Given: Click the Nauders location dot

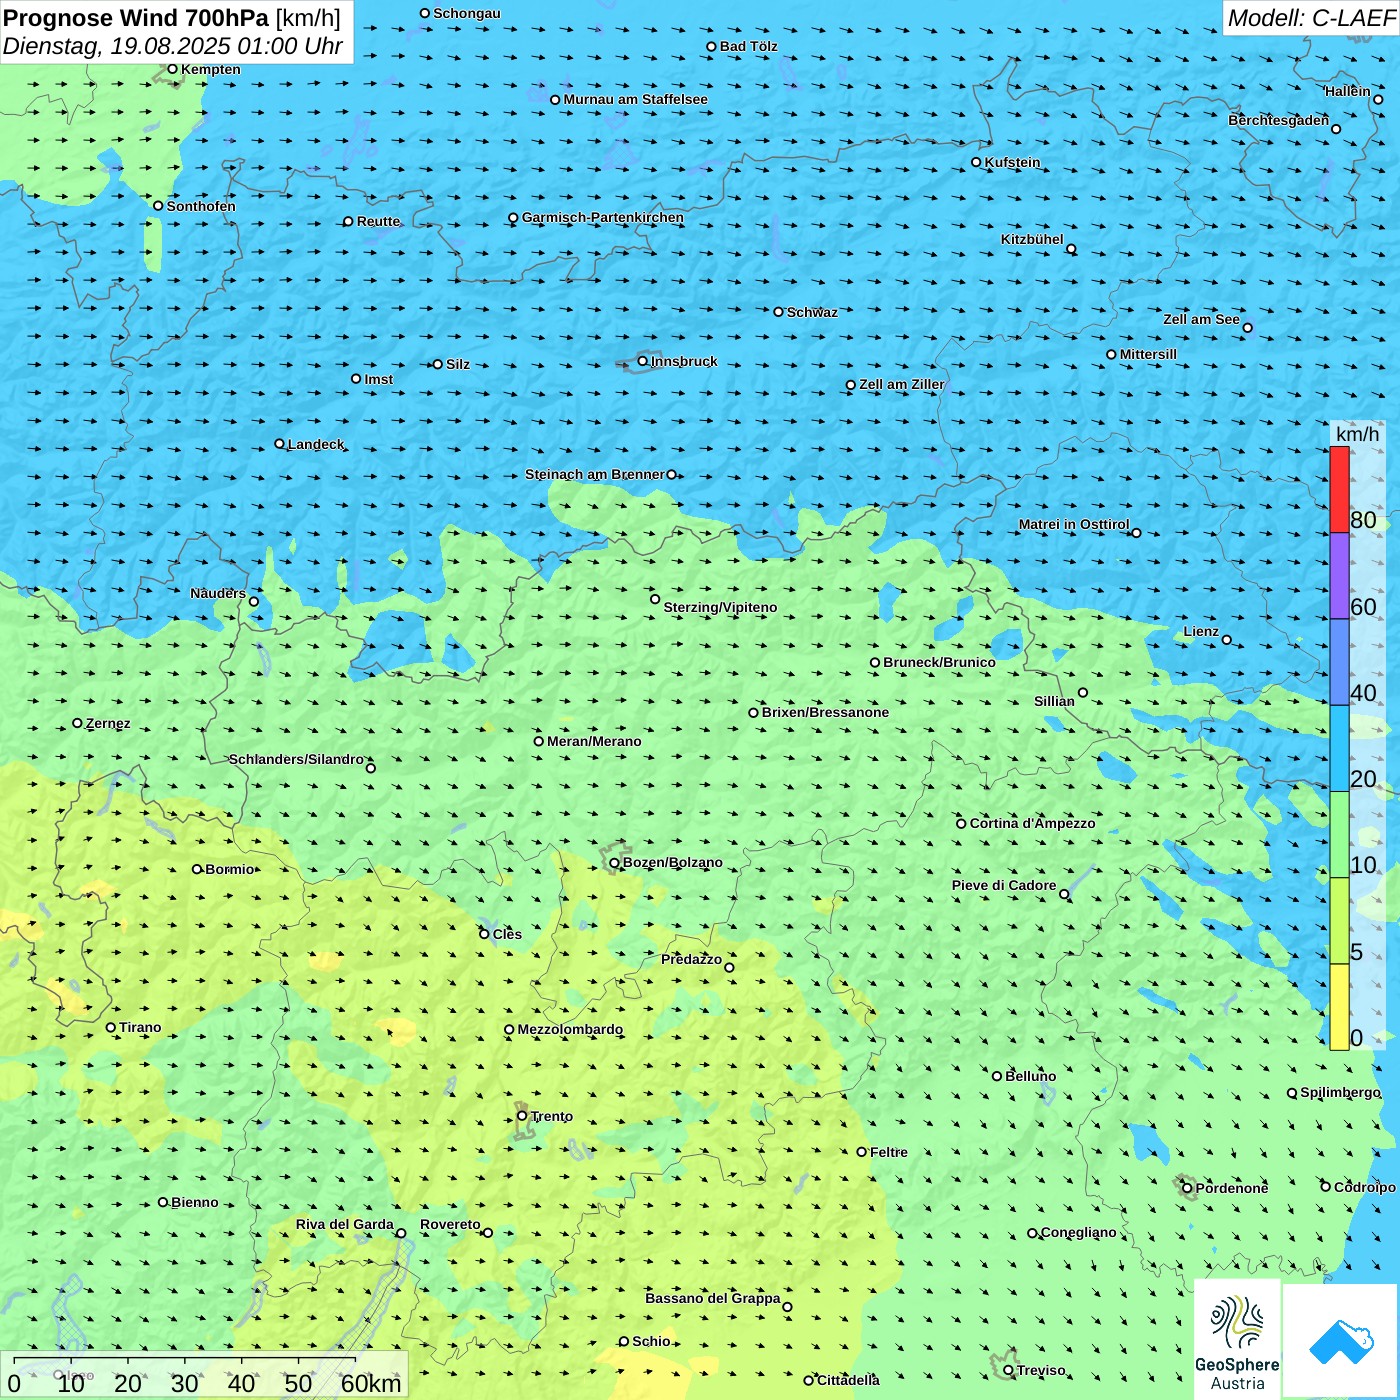Looking at the screenshot, I should tap(254, 601).
